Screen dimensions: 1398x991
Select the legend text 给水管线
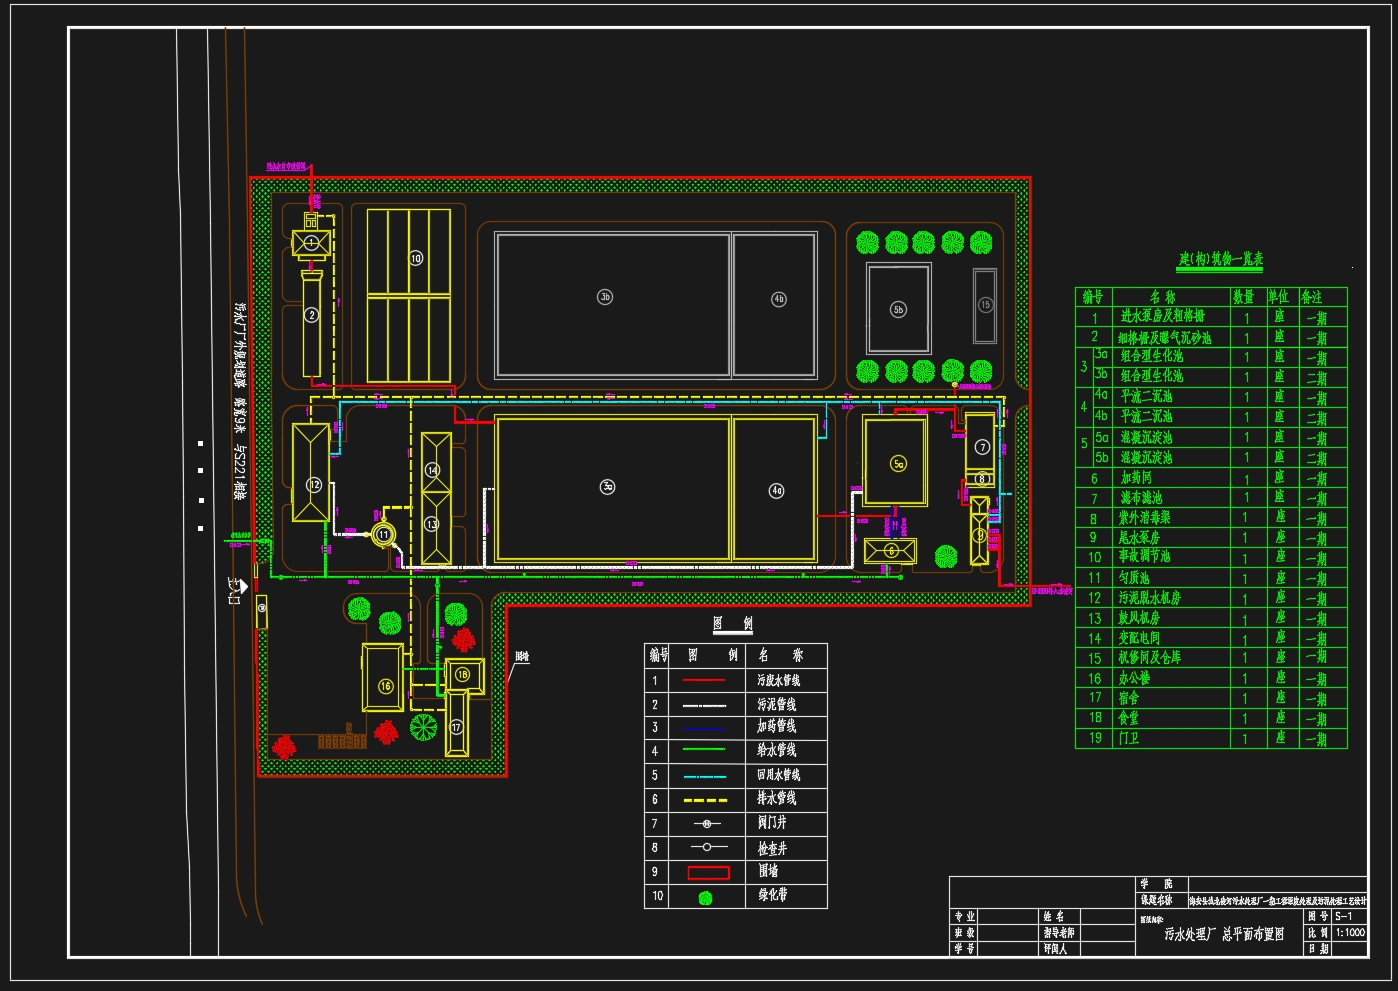point(777,750)
